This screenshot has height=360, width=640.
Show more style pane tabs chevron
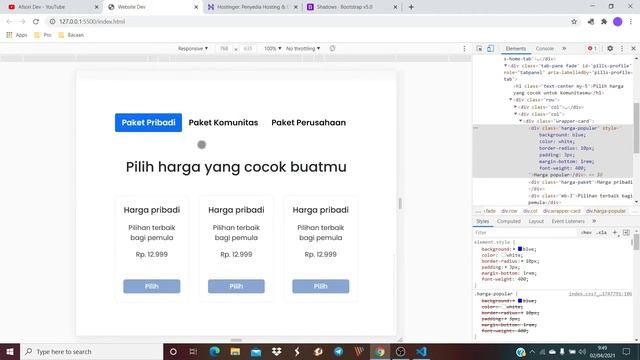(594, 221)
